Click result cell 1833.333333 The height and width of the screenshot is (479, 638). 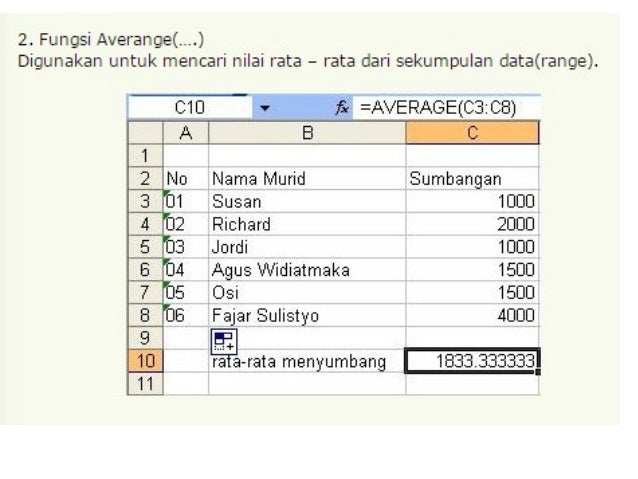[x=472, y=361]
